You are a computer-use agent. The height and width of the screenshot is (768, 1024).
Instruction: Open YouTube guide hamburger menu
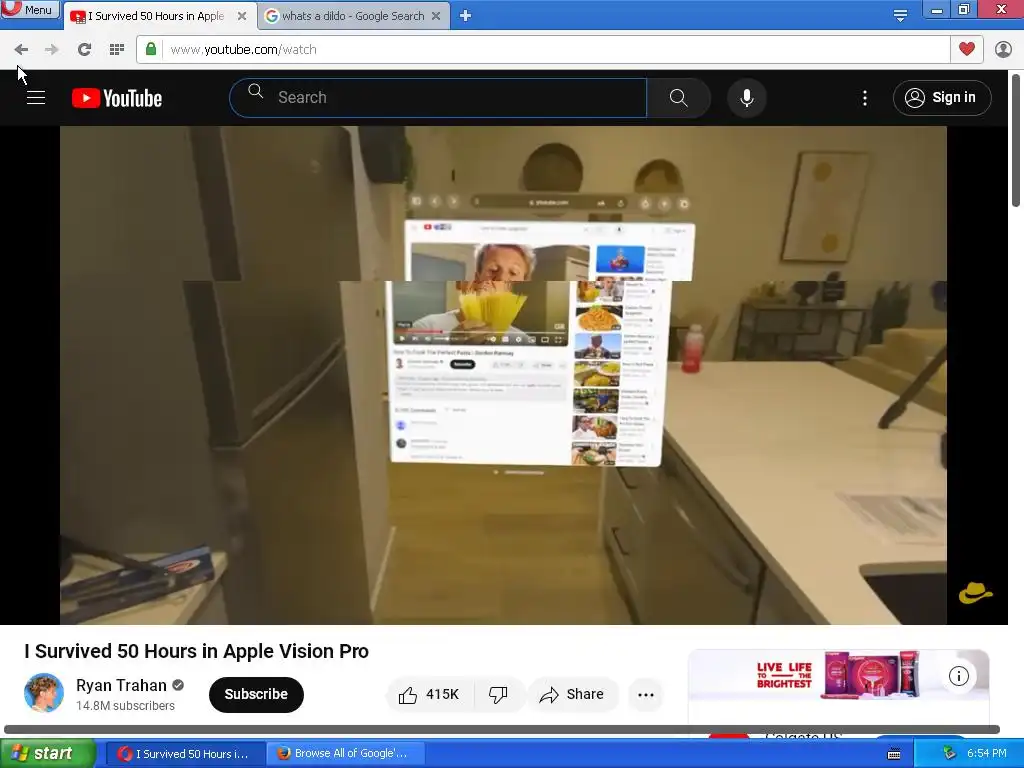pos(36,98)
